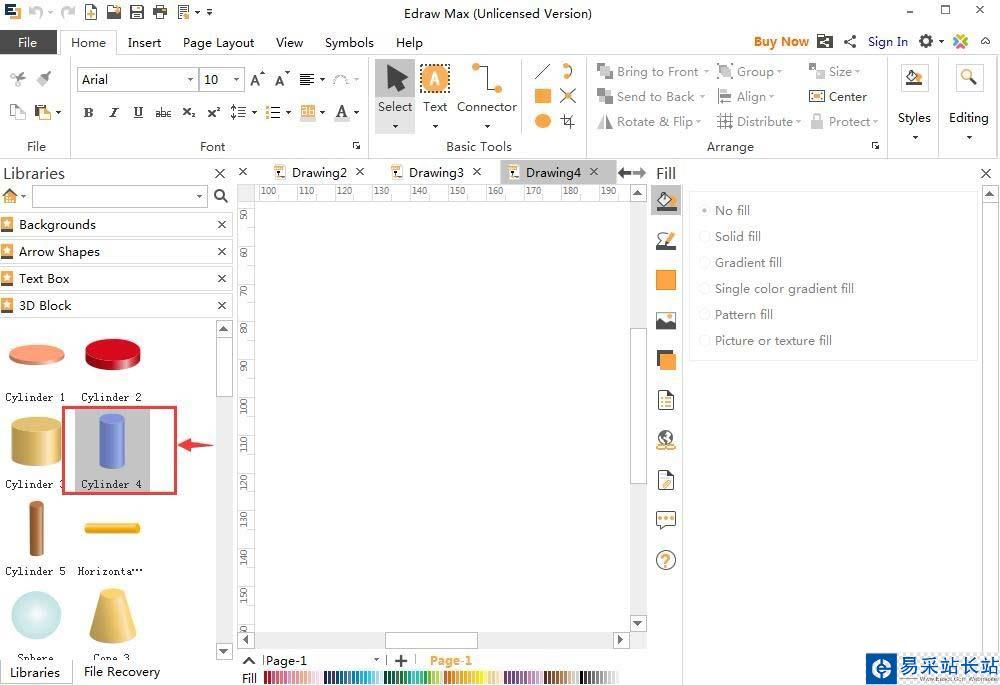This screenshot has height=685, width=1000.
Task: Open the Shadow settings panel icon
Action: click(x=666, y=360)
